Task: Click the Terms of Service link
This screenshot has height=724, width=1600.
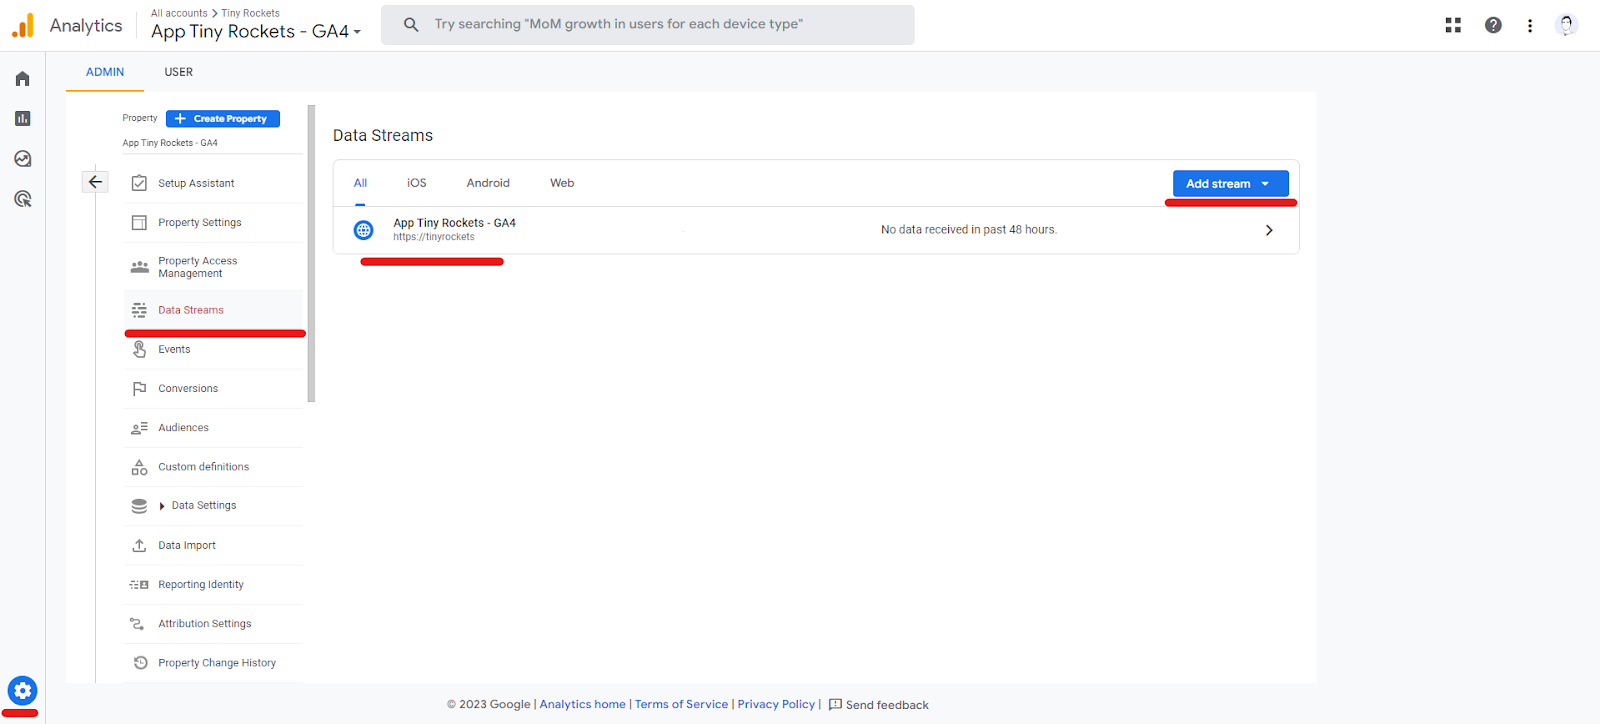Action: pos(681,705)
